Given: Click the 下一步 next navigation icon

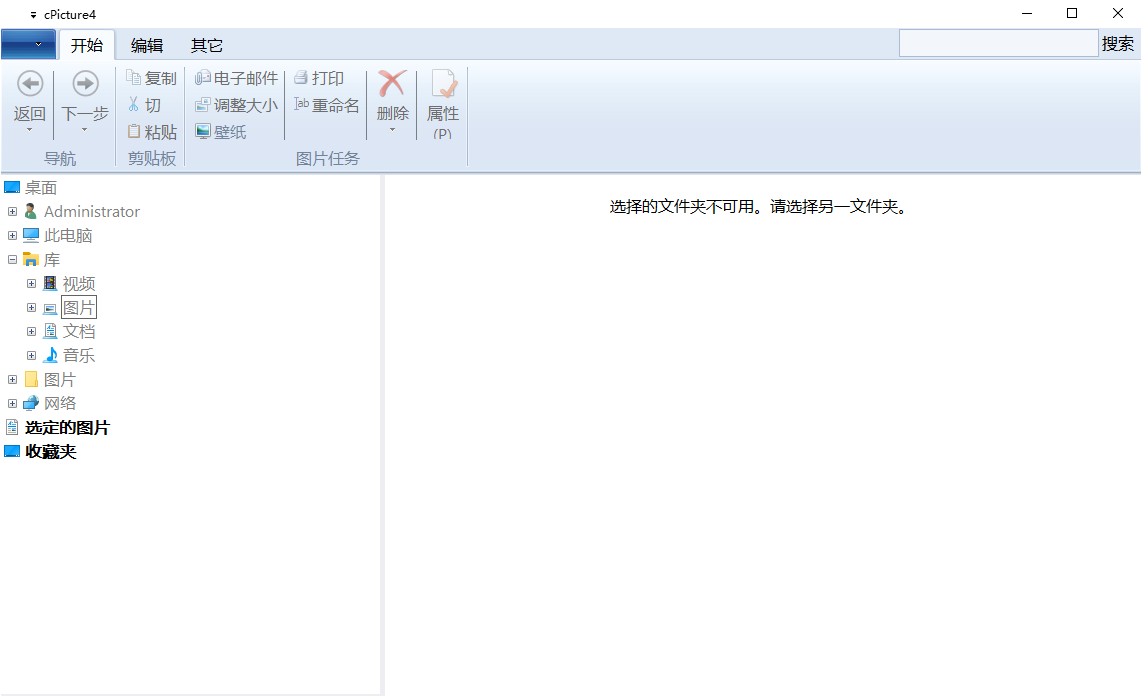Looking at the screenshot, I should pyautogui.click(x=83, y=83).
